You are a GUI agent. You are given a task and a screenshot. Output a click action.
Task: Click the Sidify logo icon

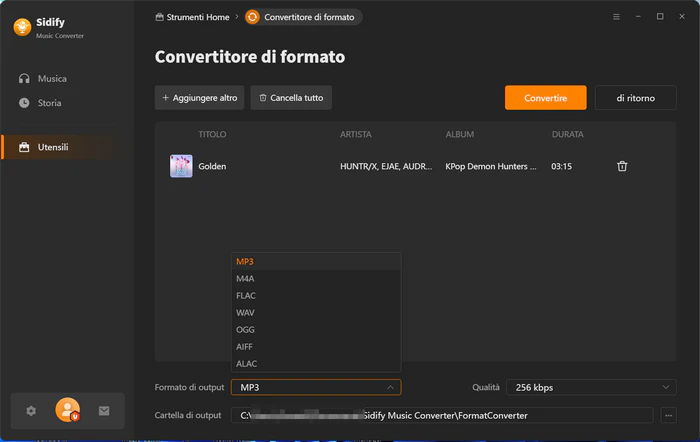[22, 27]
